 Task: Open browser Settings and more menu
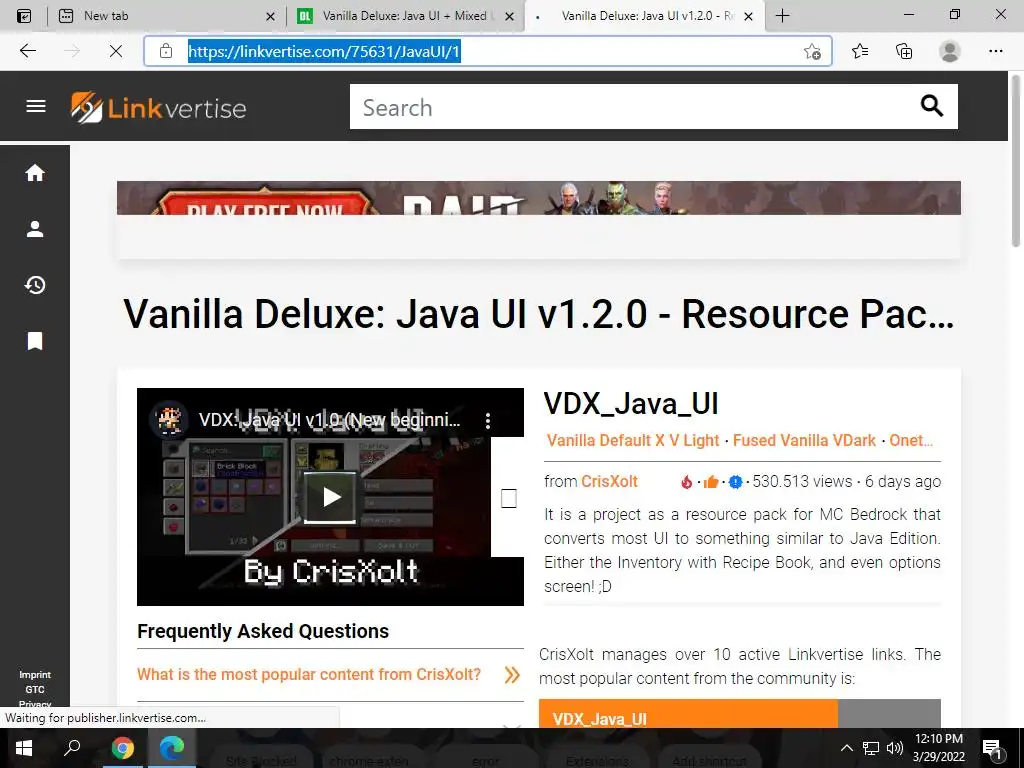click(x=995, y=51)
